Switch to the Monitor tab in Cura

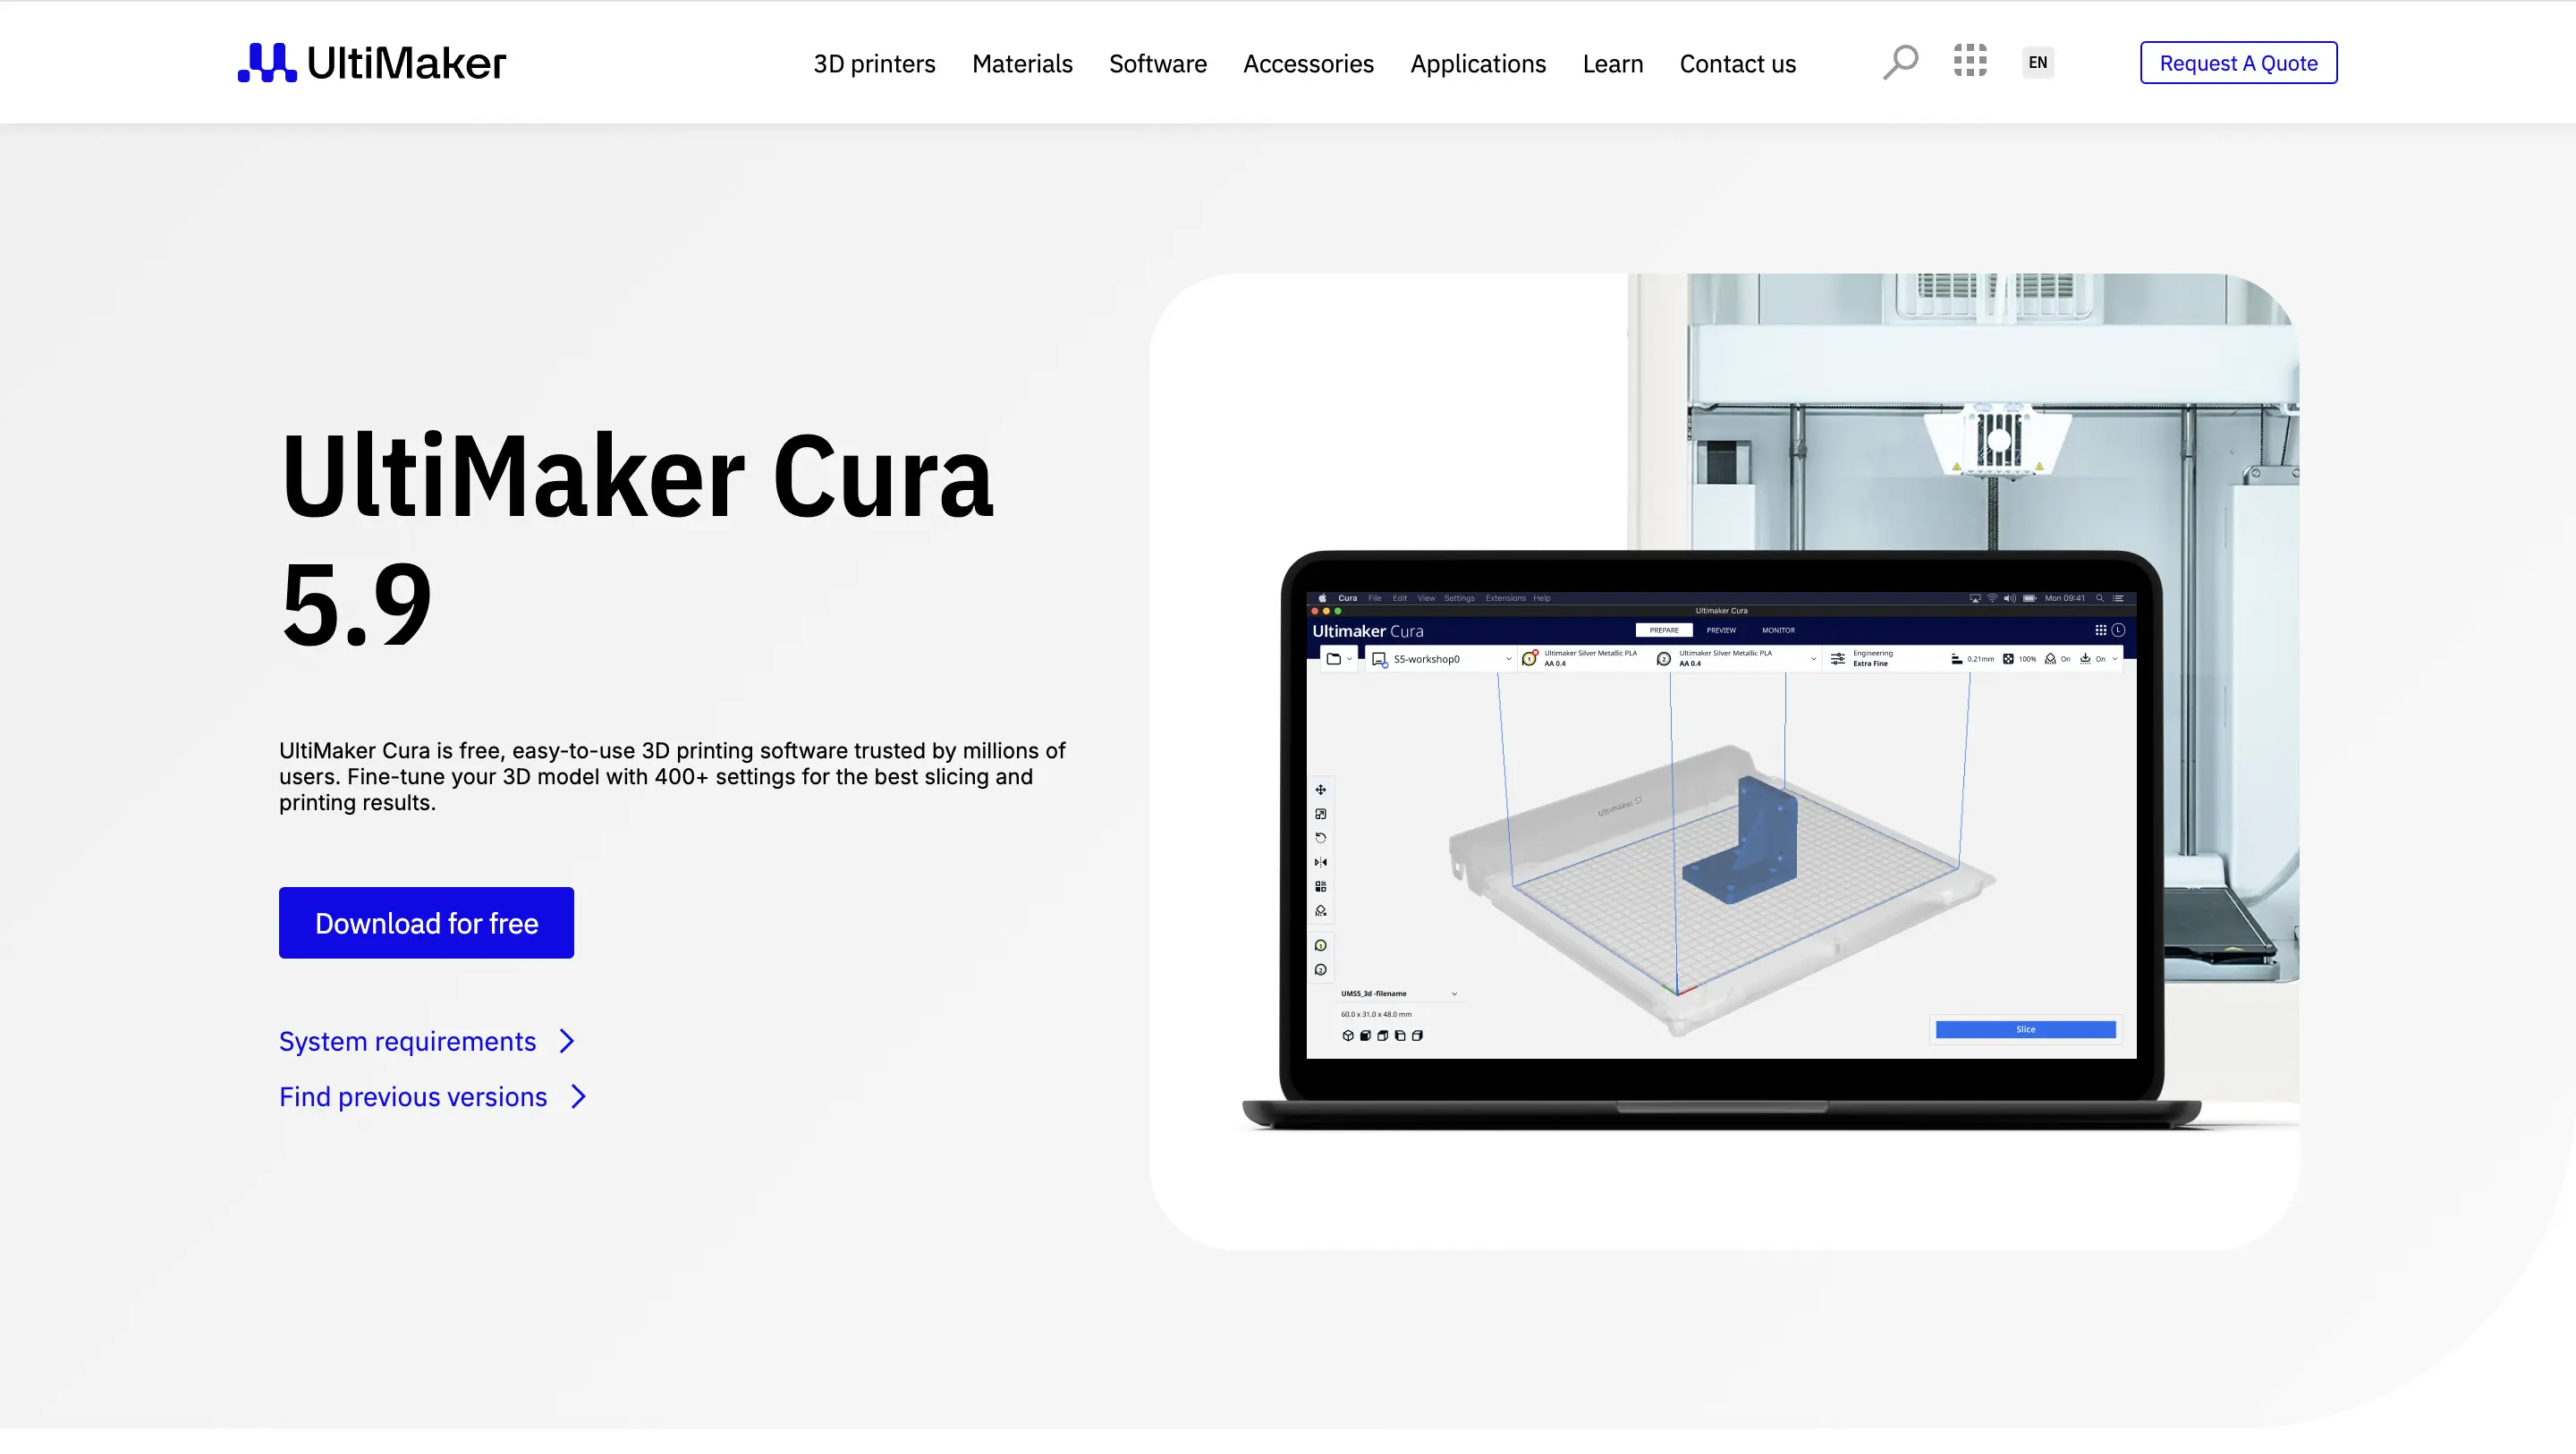[x=1778, y=631]
